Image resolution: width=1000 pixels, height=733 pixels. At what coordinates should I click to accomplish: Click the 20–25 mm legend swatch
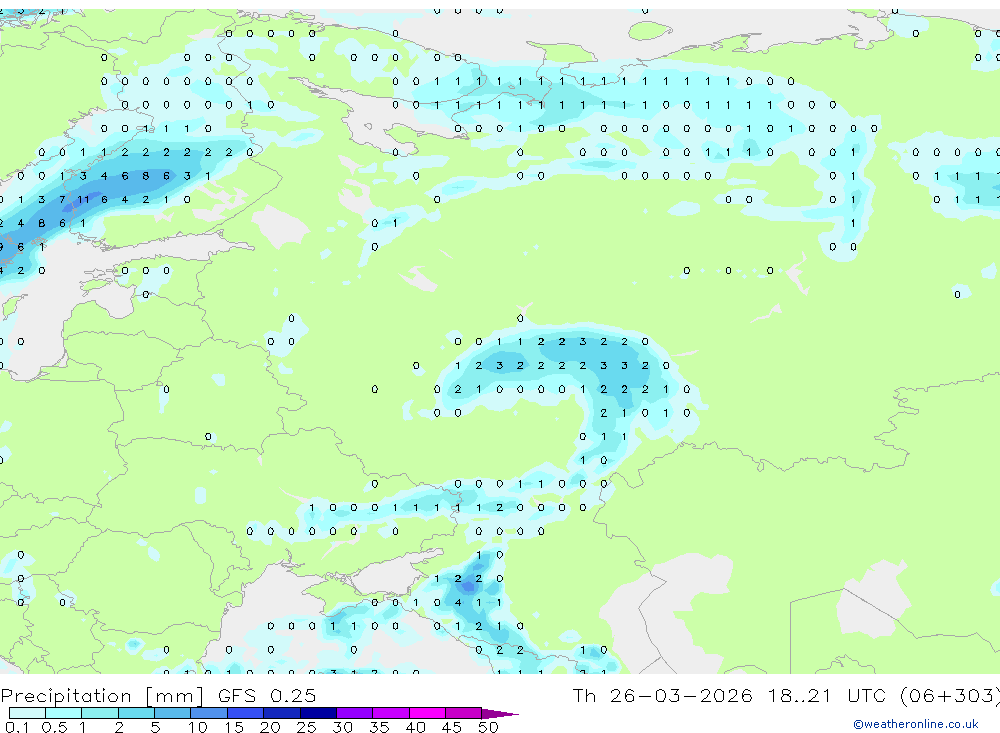281,713
